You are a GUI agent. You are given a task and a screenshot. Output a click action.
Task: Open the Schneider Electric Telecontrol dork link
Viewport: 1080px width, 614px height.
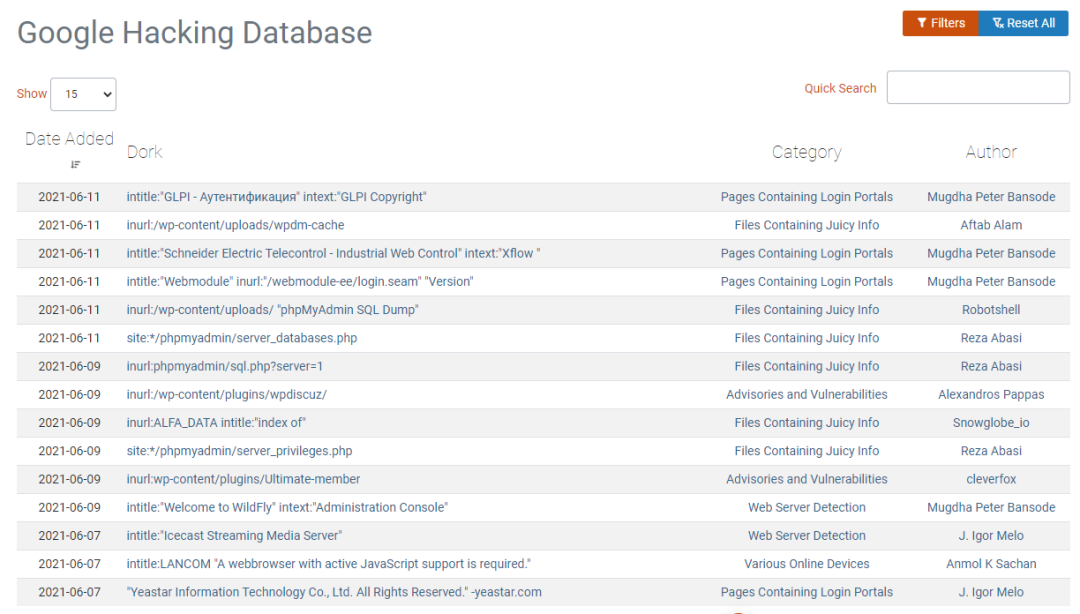(x=333, y=254)
